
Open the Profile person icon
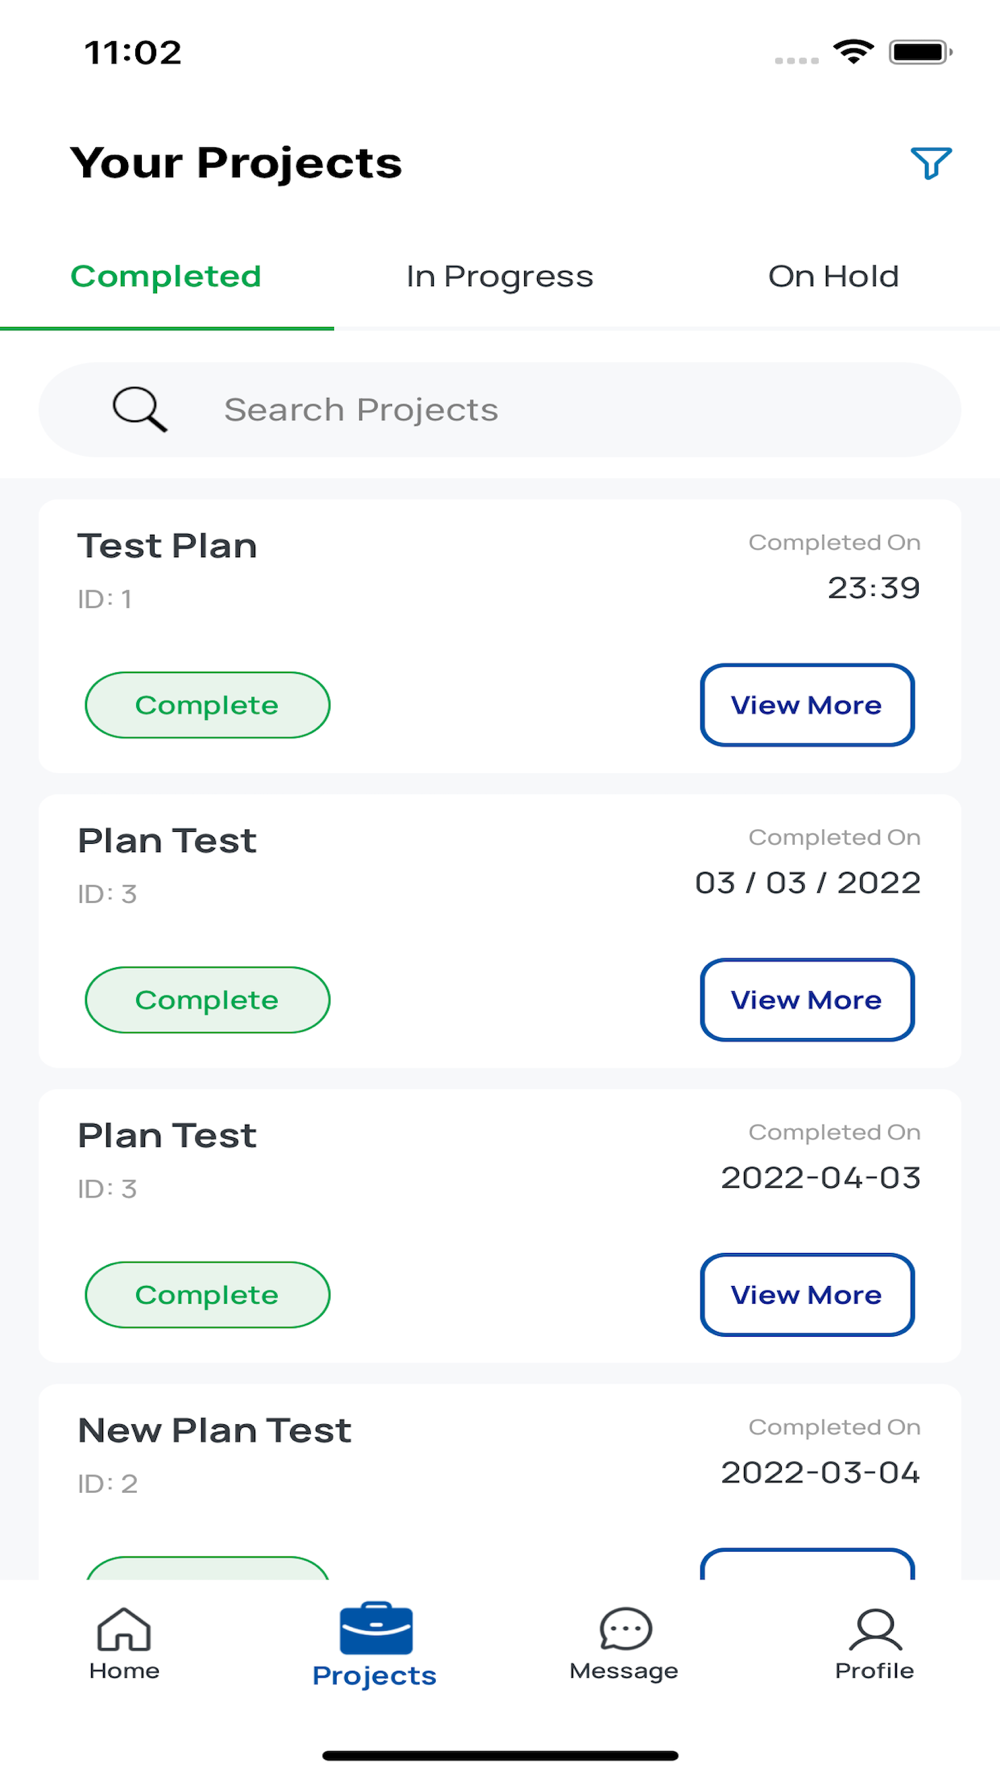[875, 1629]
